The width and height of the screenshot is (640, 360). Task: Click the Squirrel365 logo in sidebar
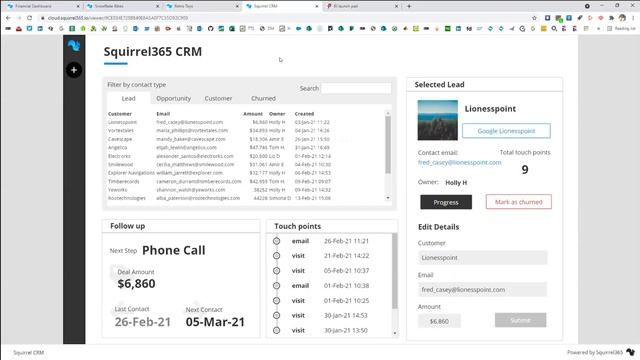[74, 45]
